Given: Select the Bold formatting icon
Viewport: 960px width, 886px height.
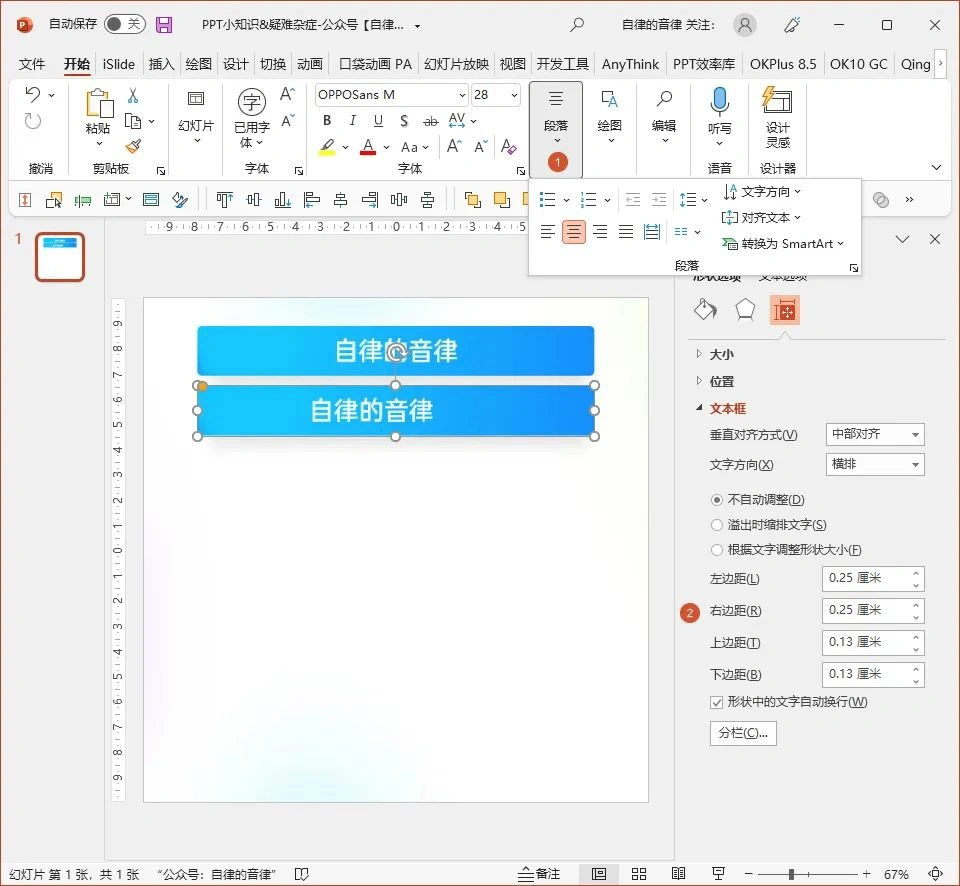Looking at the screenshot, I should pos(326,120).
